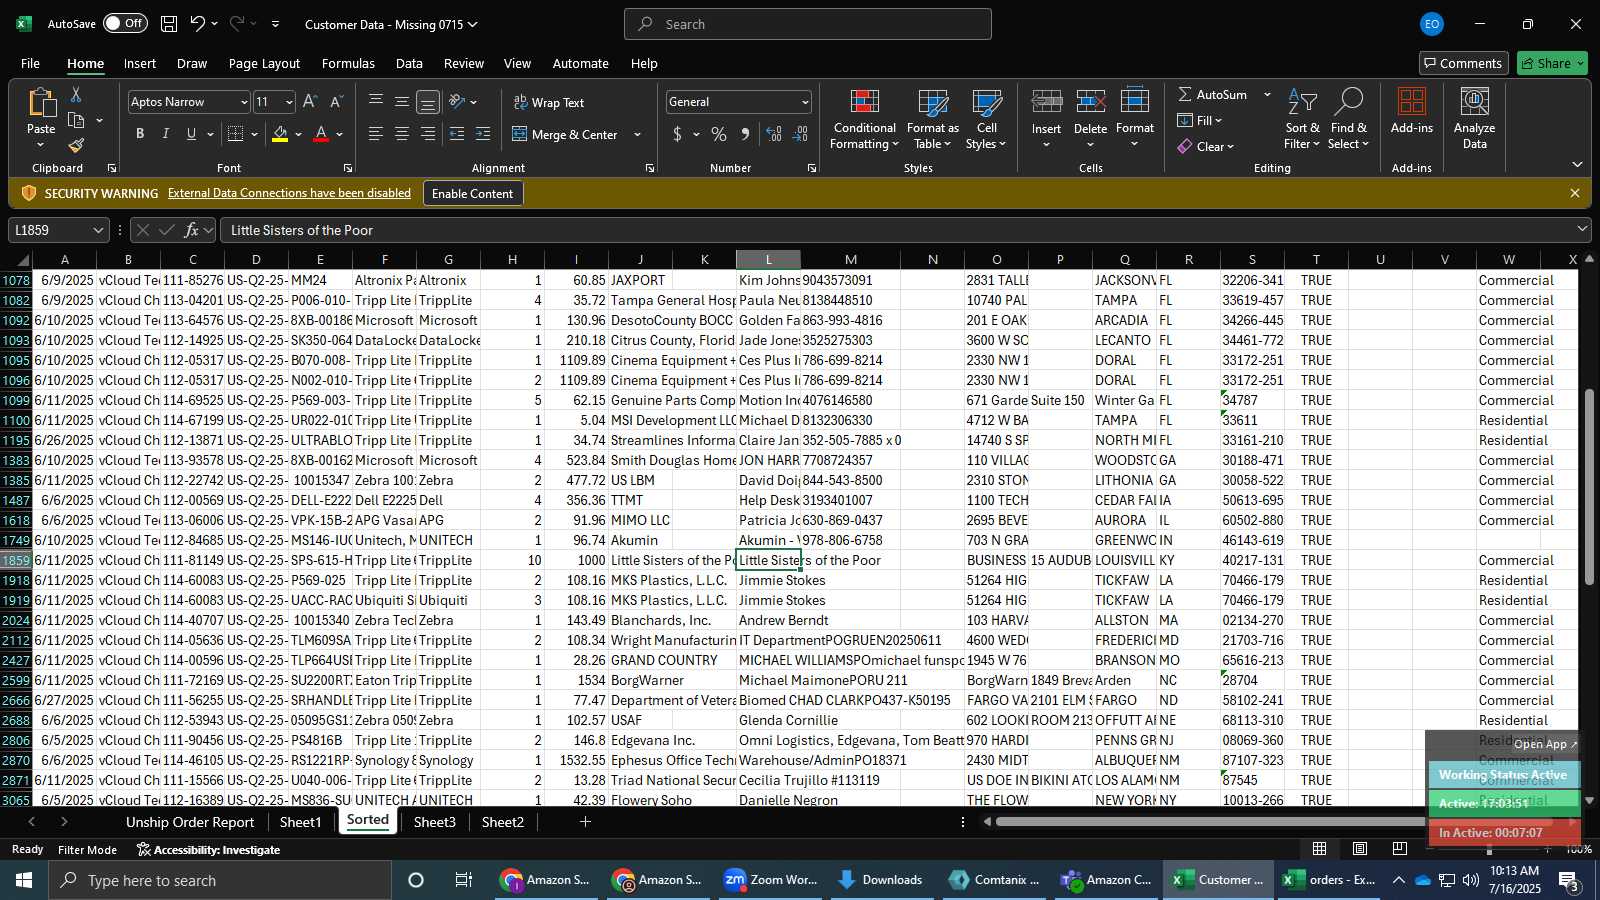The image size is (1600, 900).
Task: Click the Save icon in title bar
Action: (169, 24)
